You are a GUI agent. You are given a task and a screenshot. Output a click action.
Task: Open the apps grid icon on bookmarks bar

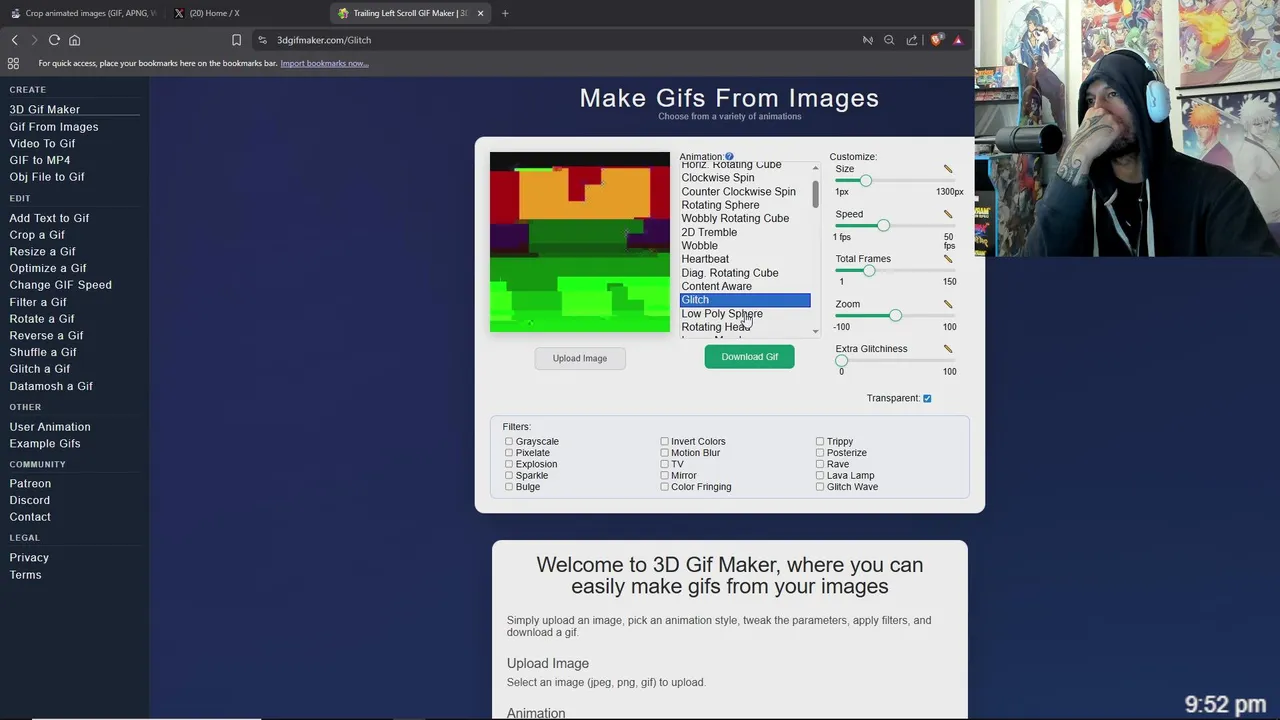[13, 63]
